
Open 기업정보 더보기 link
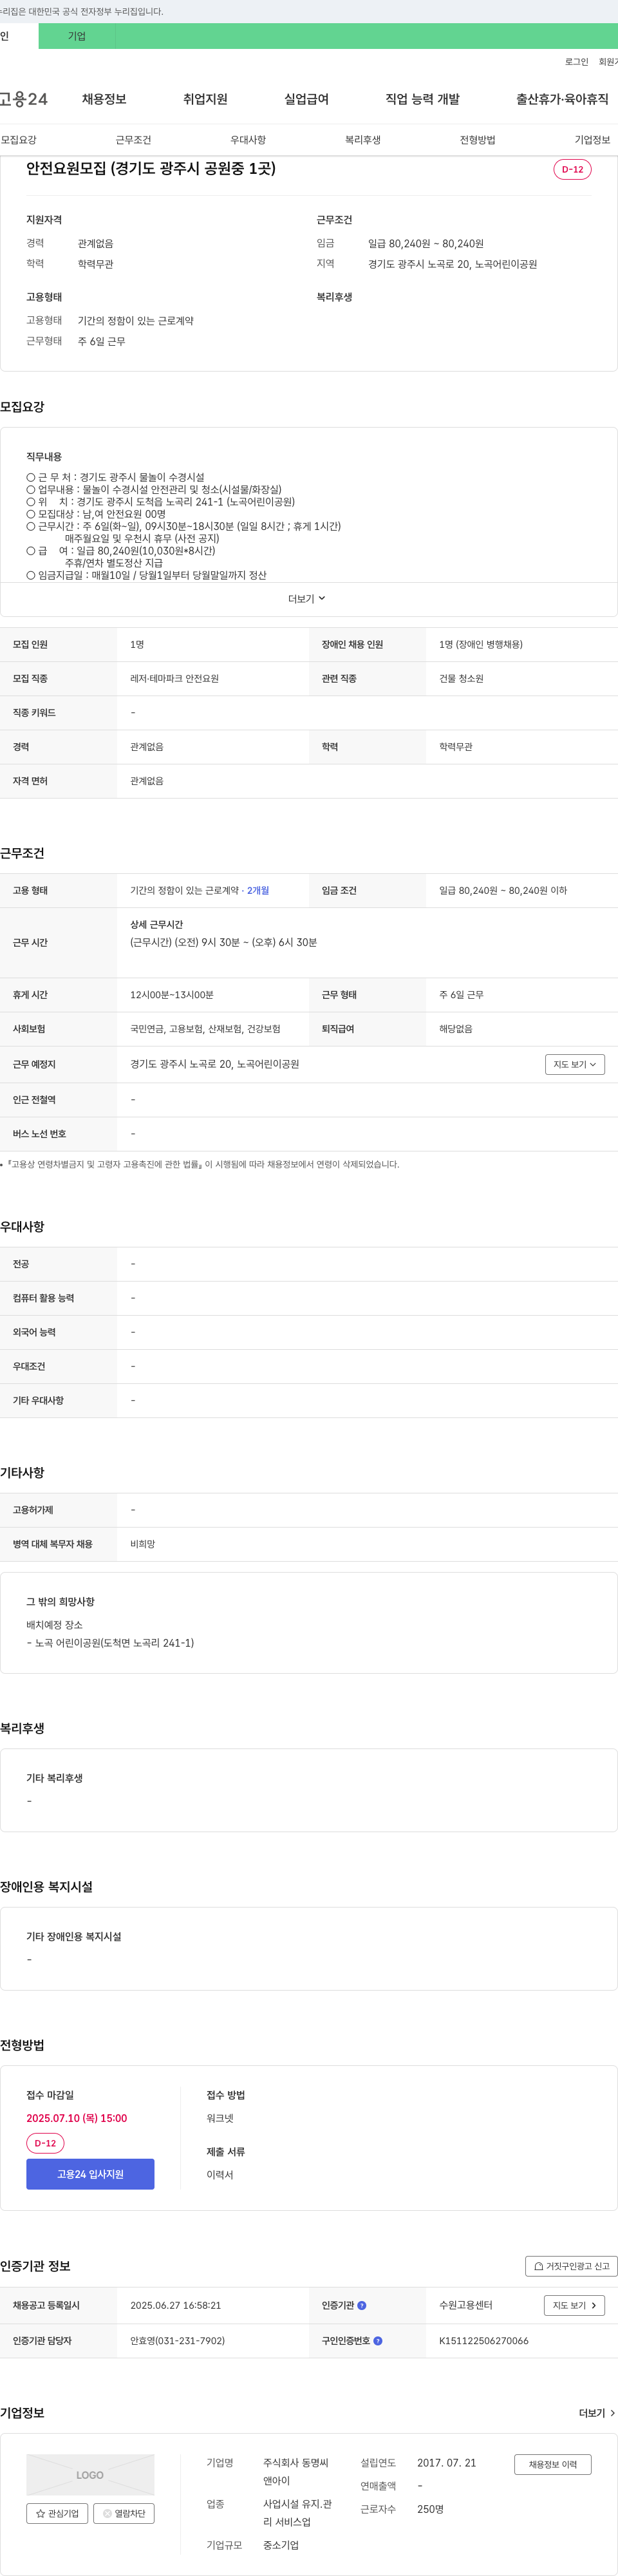597,2413
